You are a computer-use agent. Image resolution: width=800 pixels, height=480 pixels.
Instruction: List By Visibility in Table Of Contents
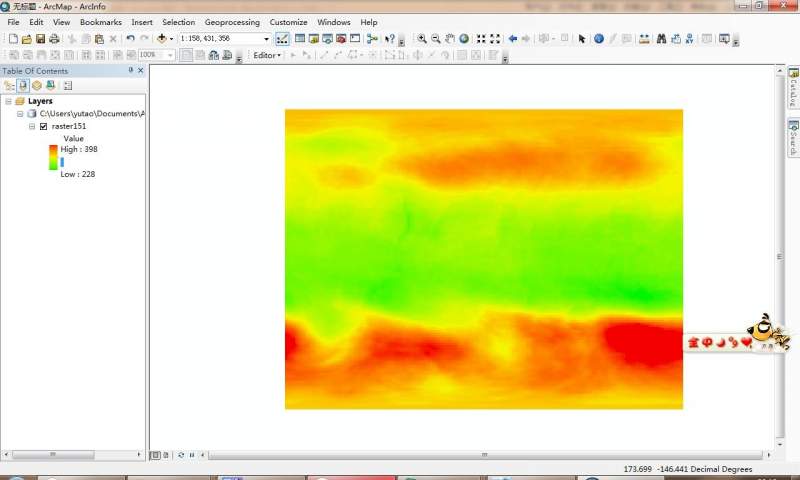[37, 86]
